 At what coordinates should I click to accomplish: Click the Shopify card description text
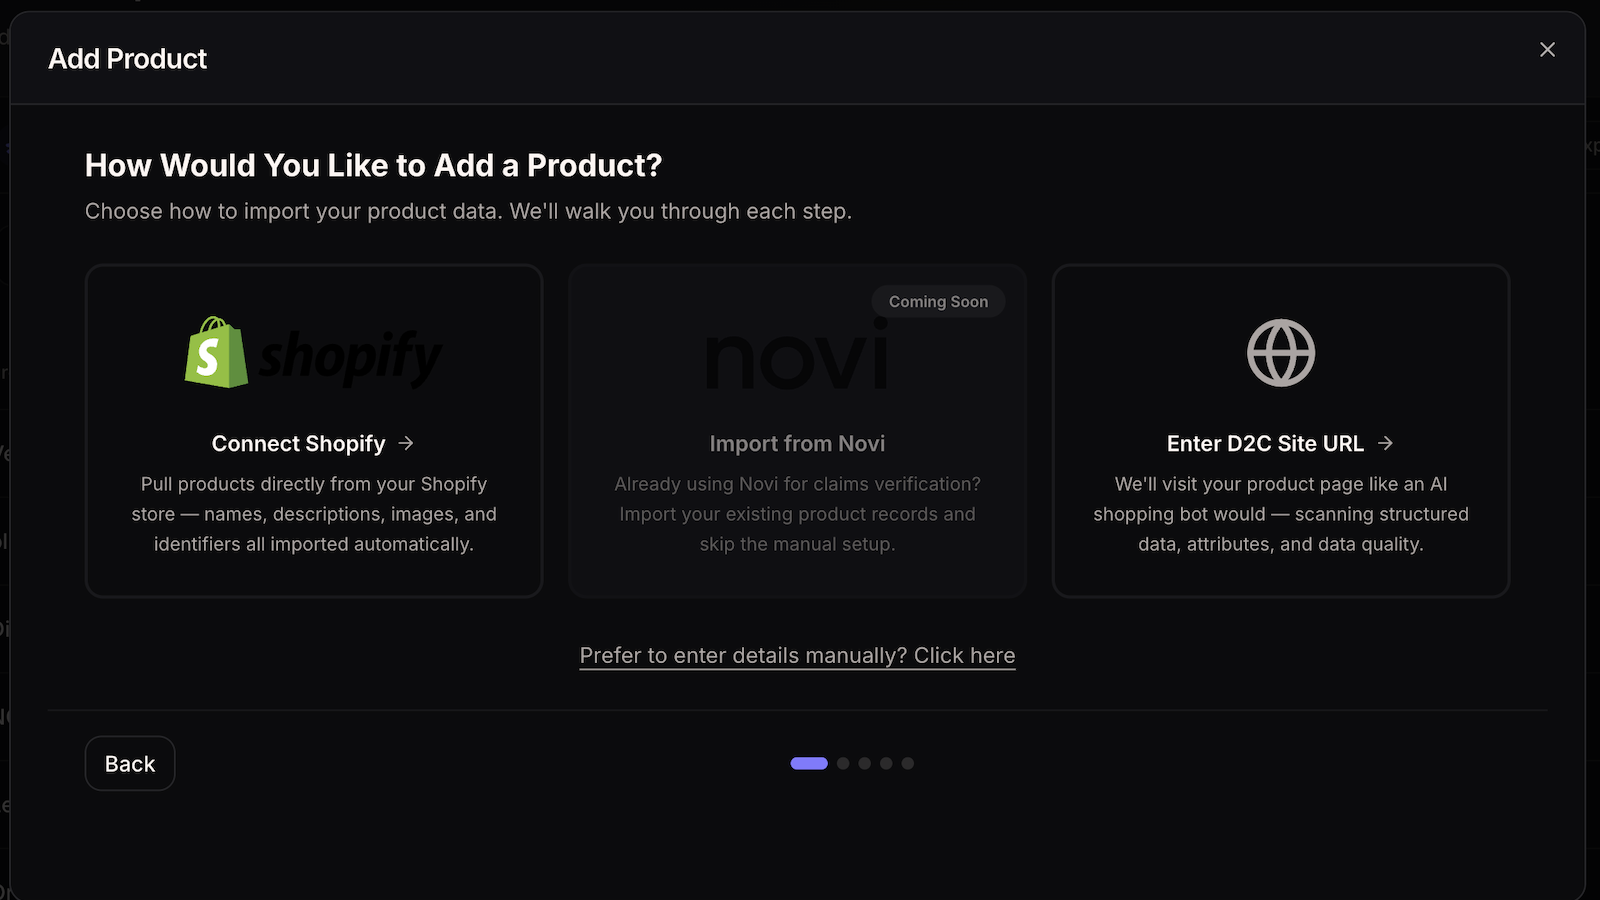point(314,514)
